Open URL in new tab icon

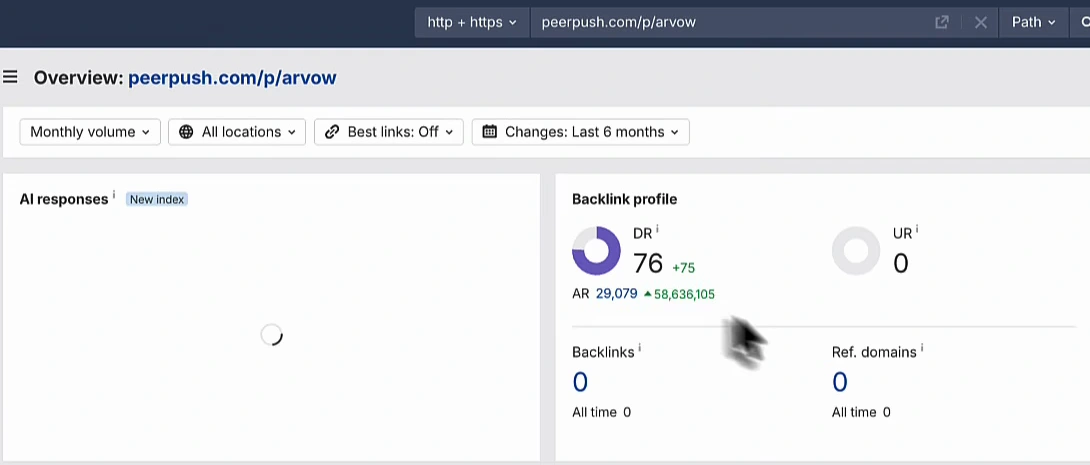[x=941, y=22]
